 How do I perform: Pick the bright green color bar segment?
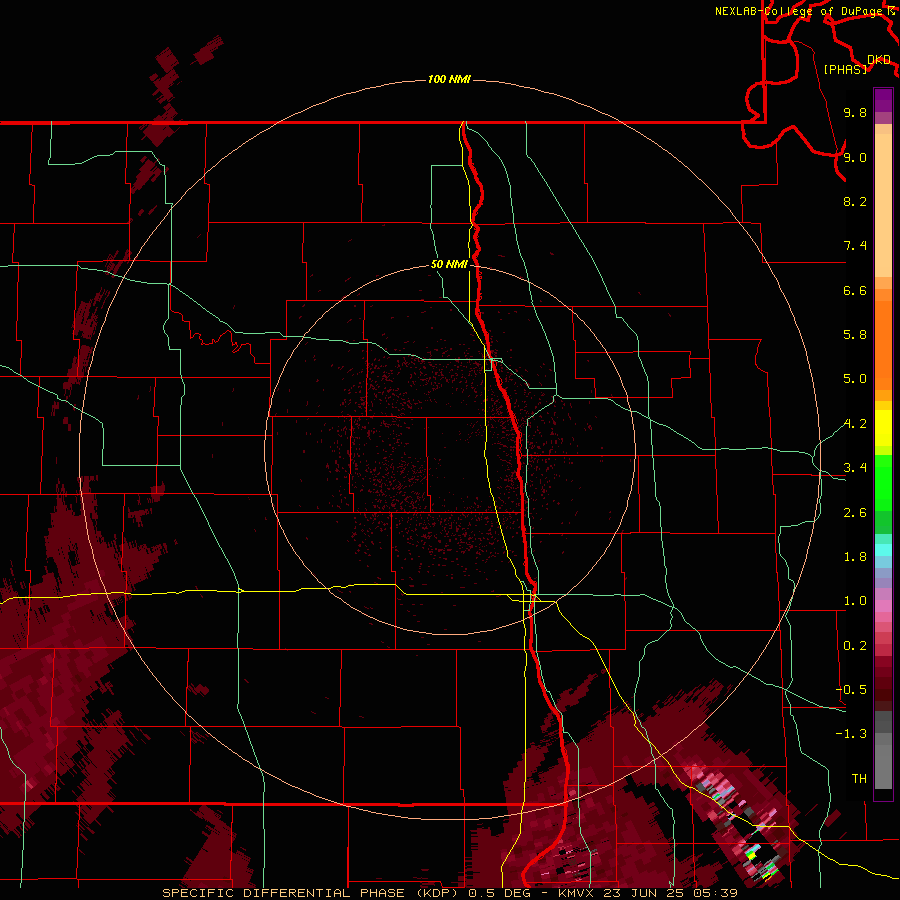[x=883, y=482]
